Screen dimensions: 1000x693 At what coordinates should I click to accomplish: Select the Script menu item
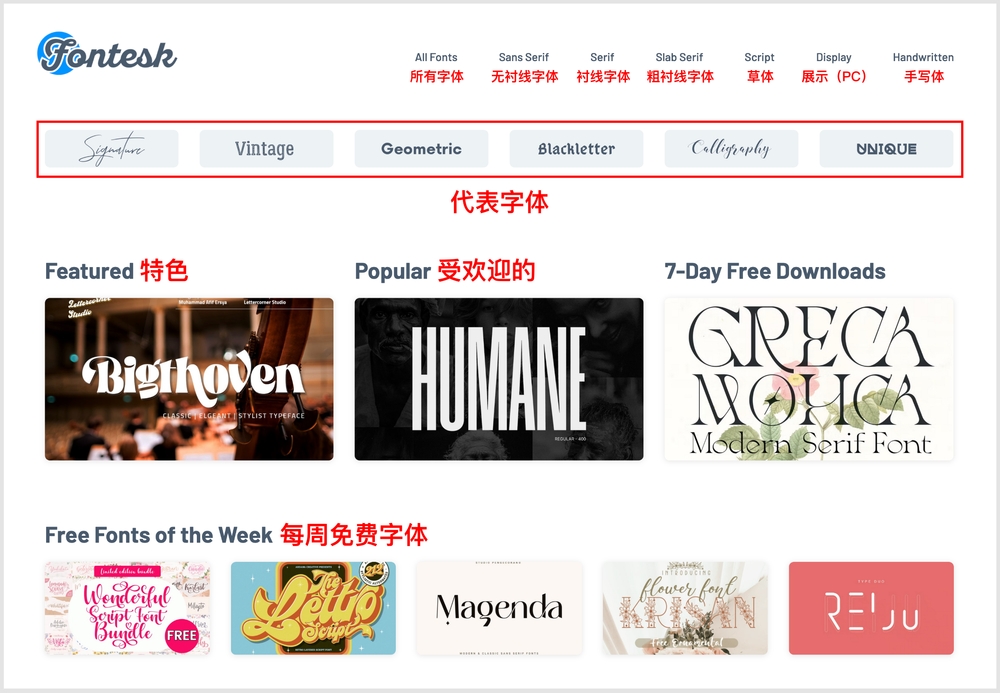759,57
